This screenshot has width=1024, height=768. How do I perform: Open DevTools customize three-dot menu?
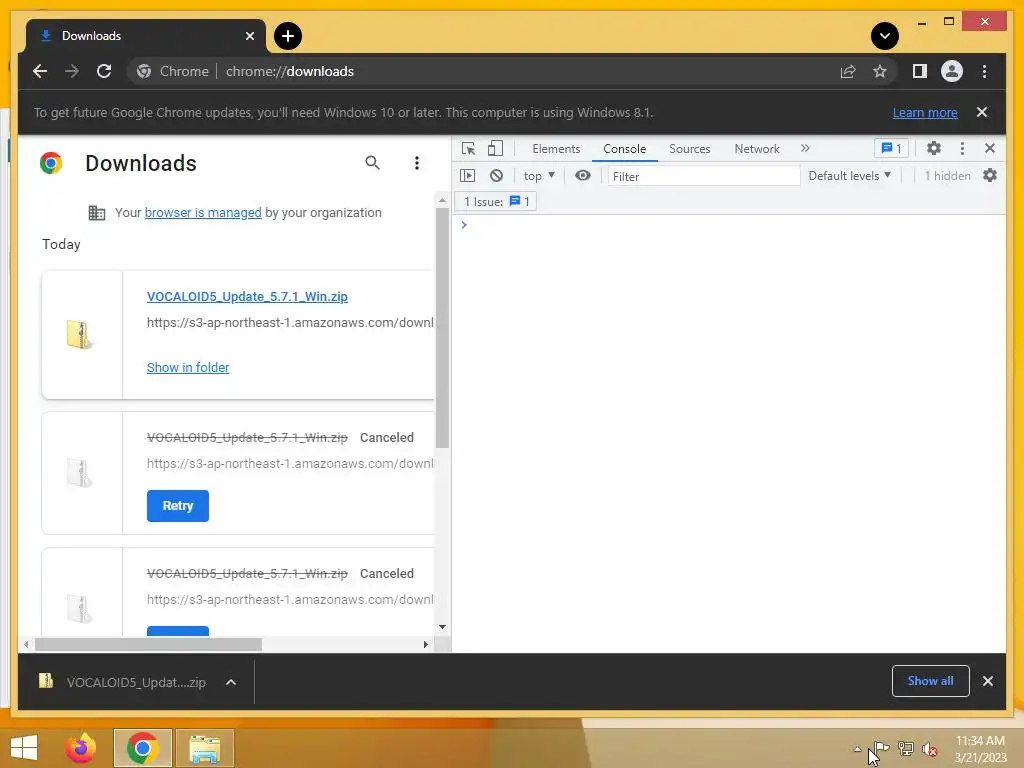[x=962, y=148]
